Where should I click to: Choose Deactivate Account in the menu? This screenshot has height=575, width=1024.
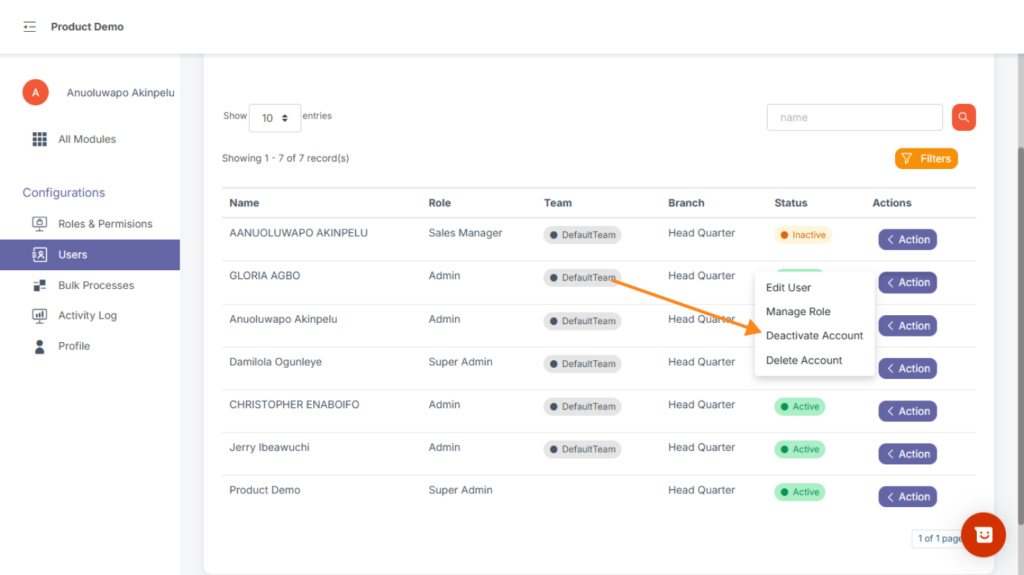point(814,336)
